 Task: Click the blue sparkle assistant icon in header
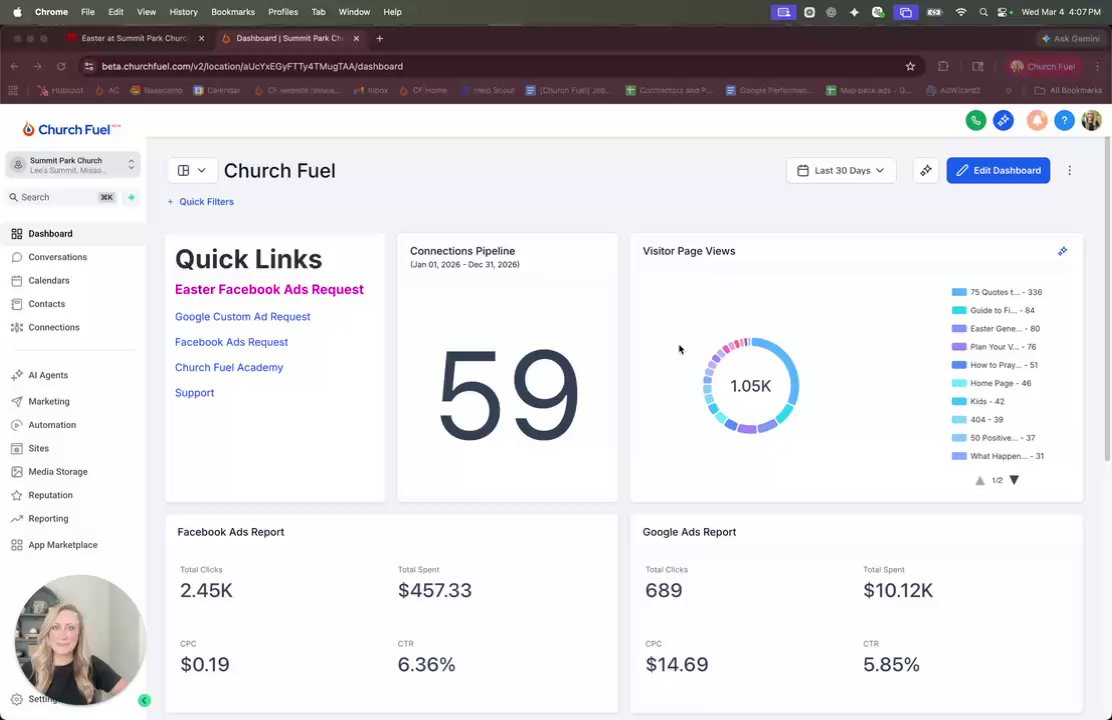tap(1003, 121)
